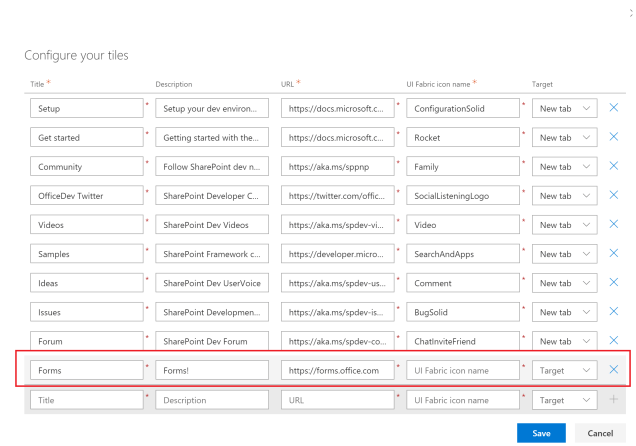Remove the Ideas tile row

click(x=614, y=283)
